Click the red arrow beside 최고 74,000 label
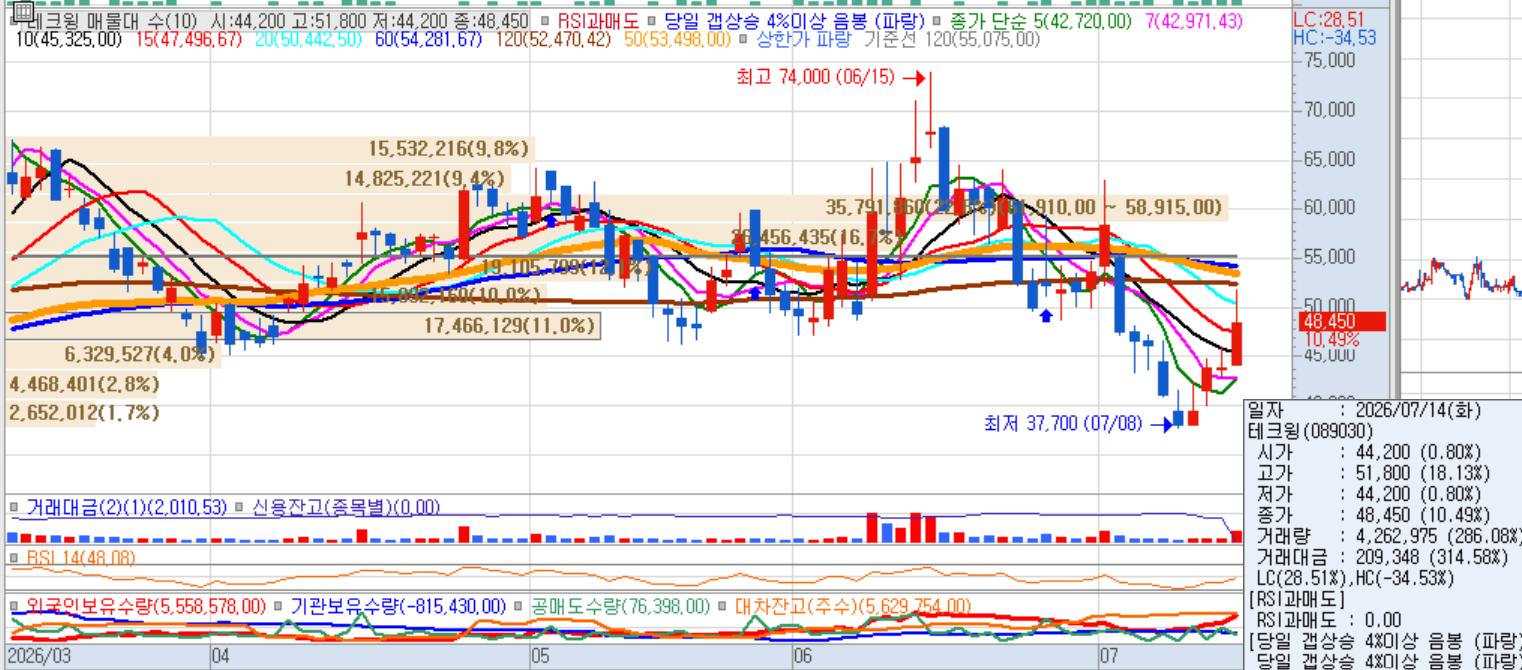 (x=911, y=78)
